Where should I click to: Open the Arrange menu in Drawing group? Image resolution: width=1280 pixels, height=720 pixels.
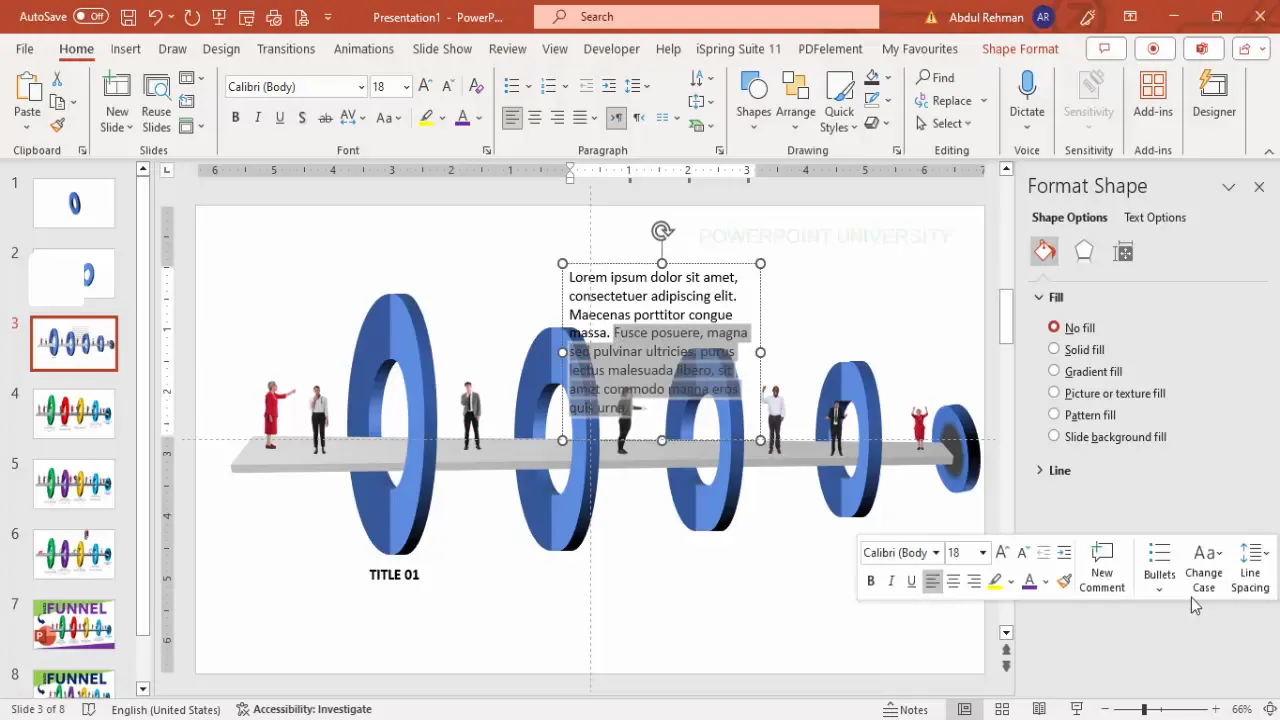tap(796, 101)
